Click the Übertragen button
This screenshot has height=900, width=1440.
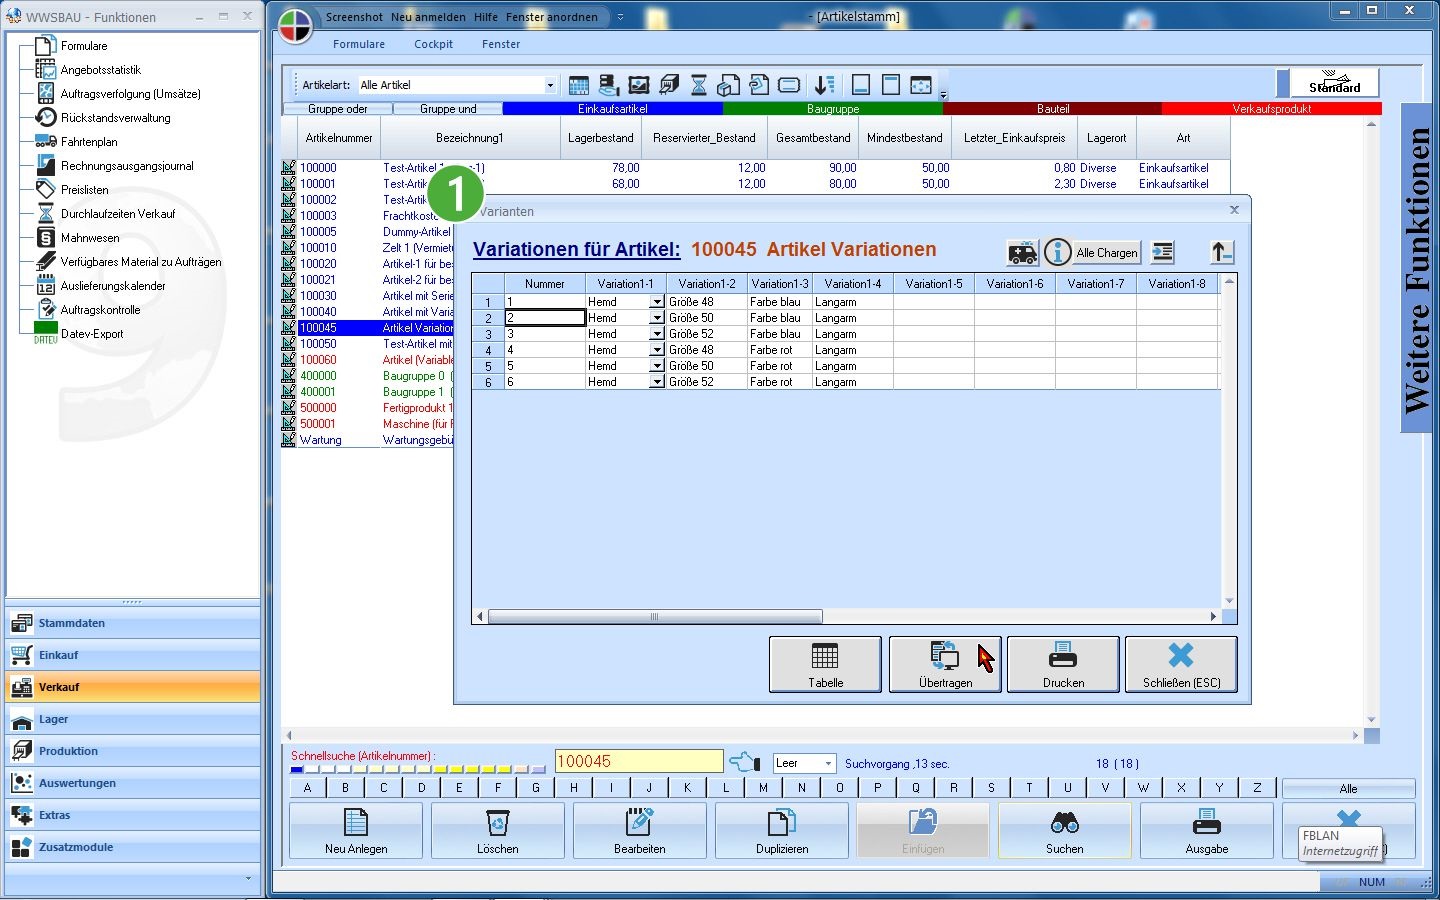tap(945, 664)
